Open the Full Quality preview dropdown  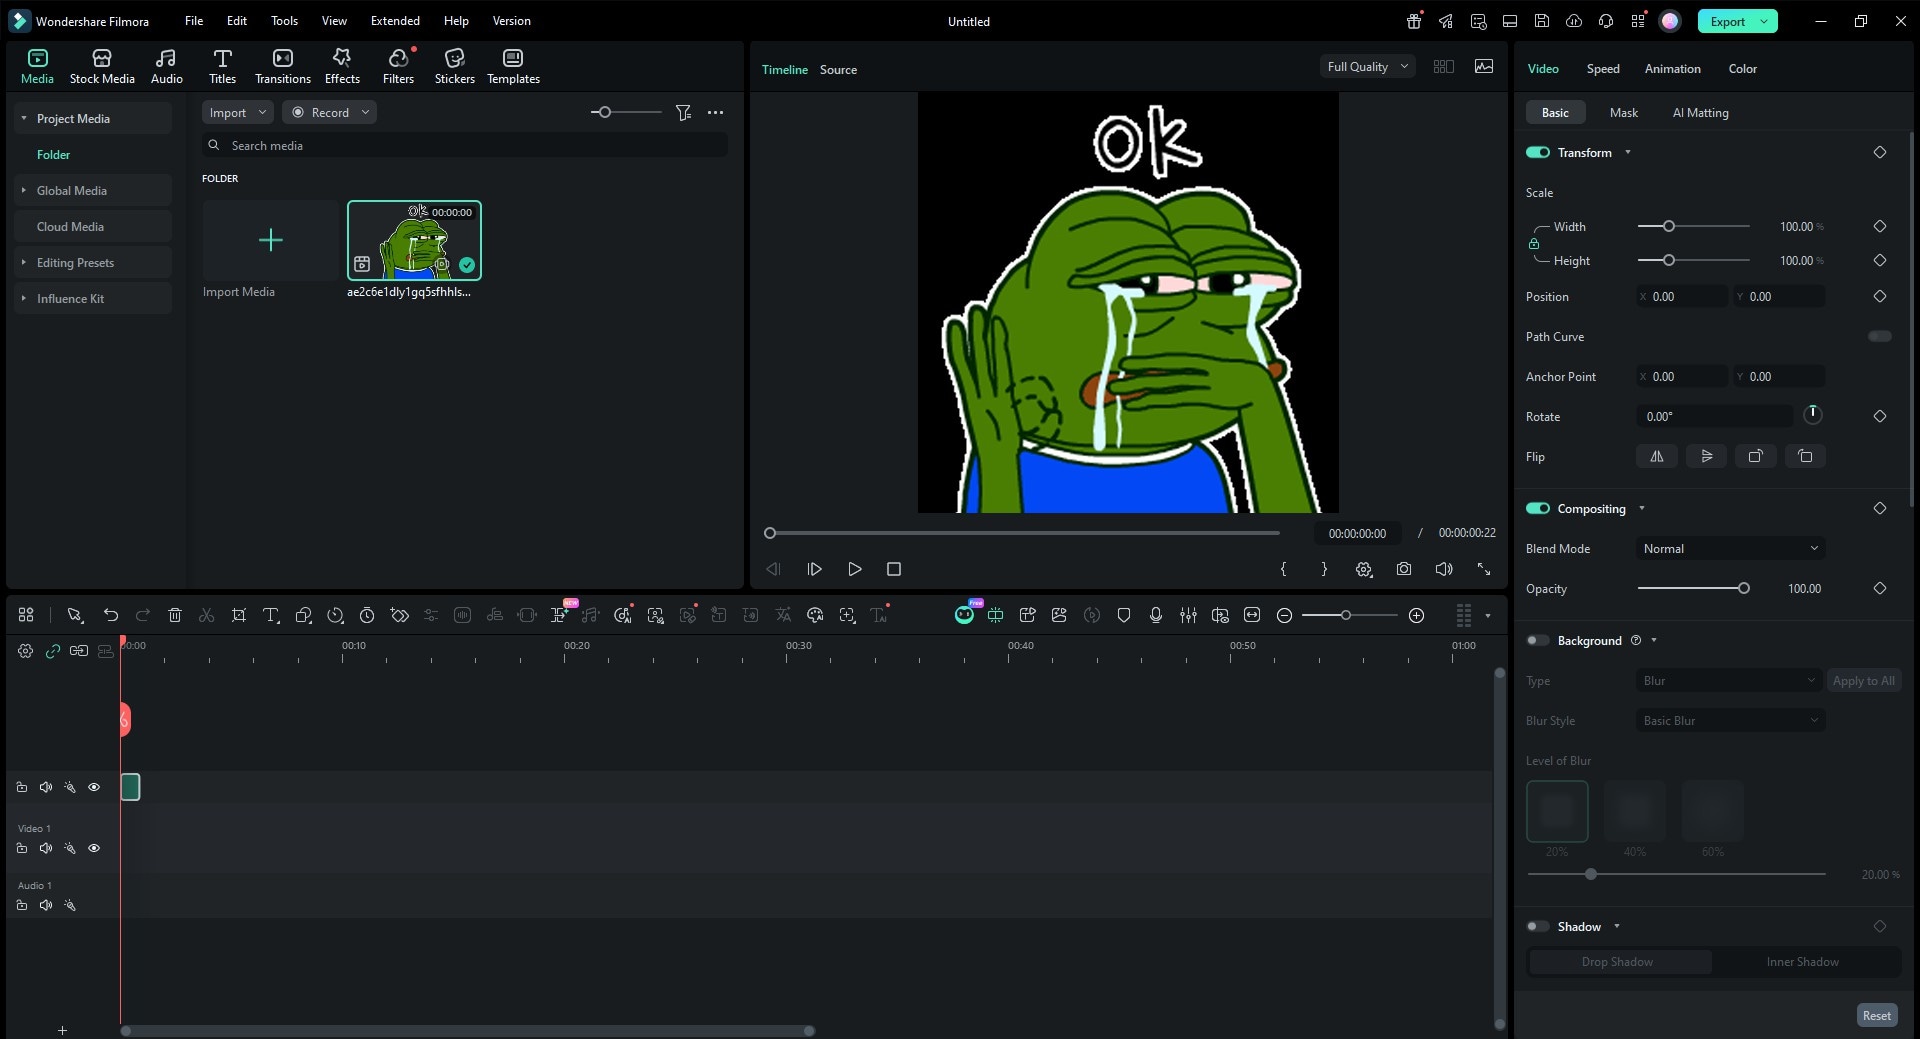point(1366,66)
